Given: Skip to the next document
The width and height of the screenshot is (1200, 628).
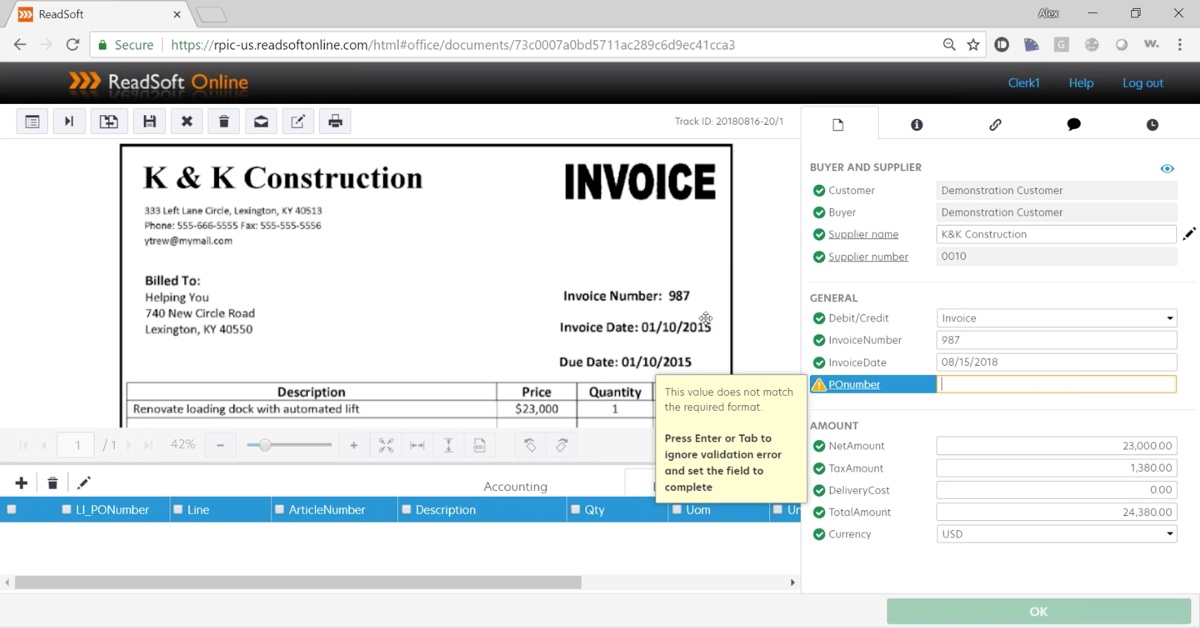Looking at the screenshot, I should point(70,120).
